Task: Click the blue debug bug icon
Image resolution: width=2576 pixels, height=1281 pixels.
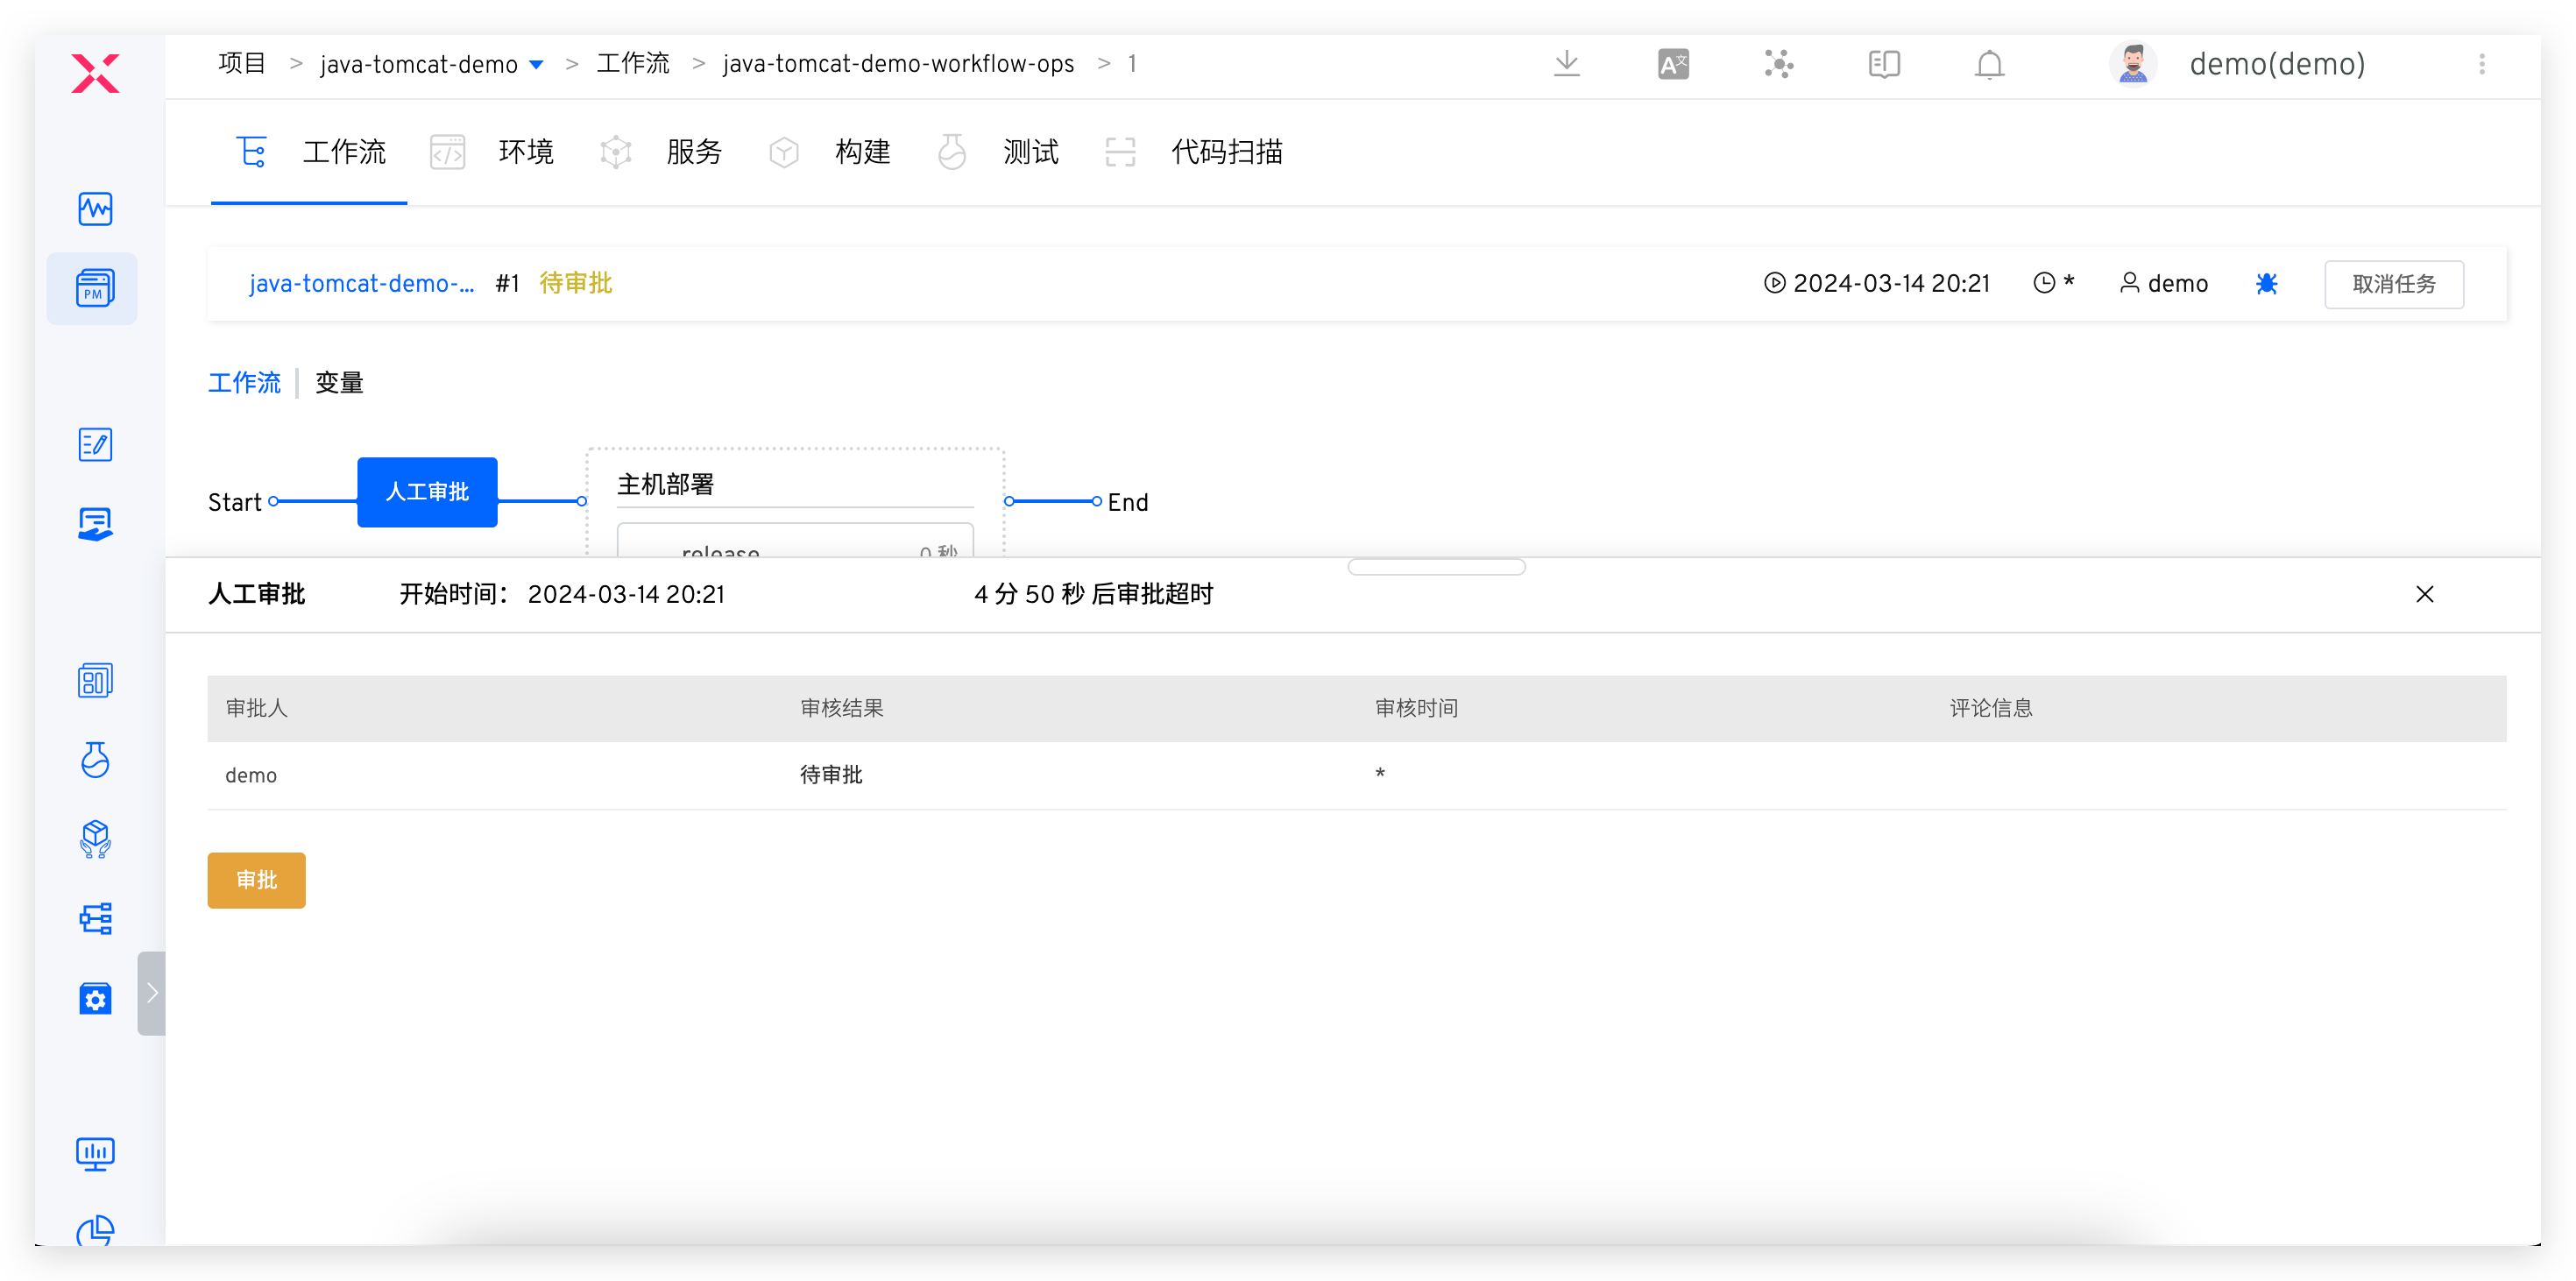Action: [2266, 284]
